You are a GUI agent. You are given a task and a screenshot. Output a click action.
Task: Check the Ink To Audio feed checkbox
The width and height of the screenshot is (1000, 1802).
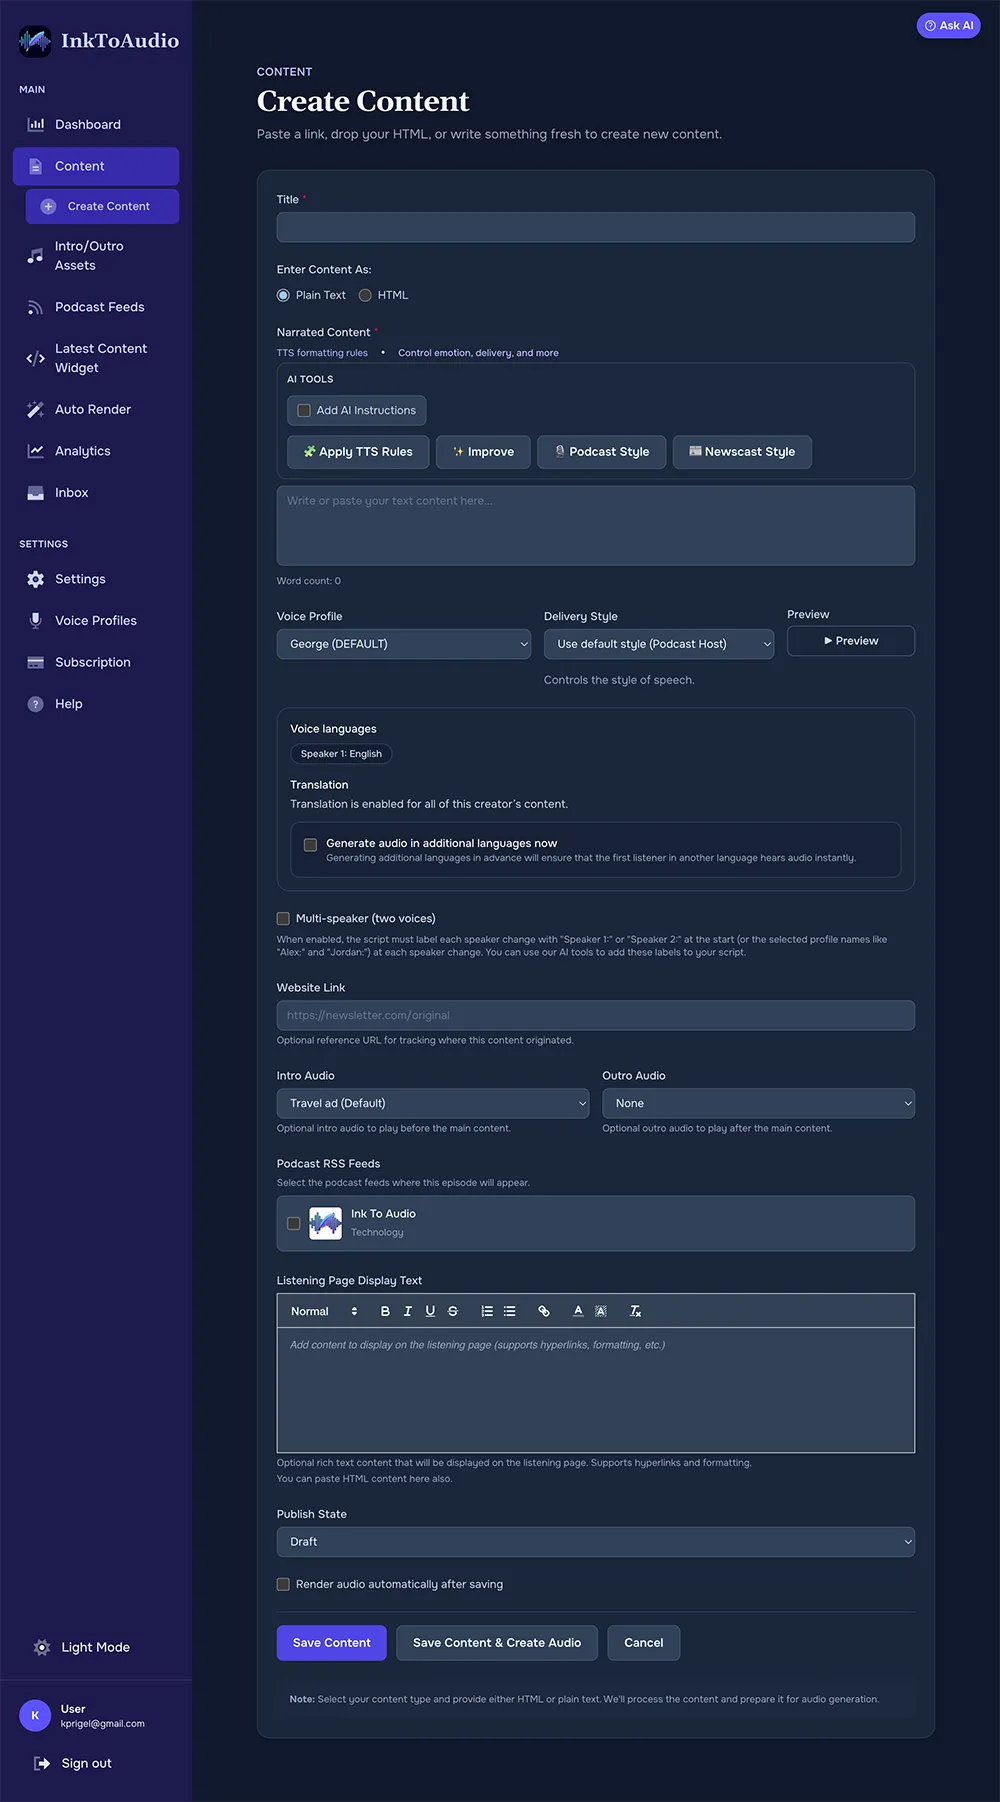pos(293,1223)
